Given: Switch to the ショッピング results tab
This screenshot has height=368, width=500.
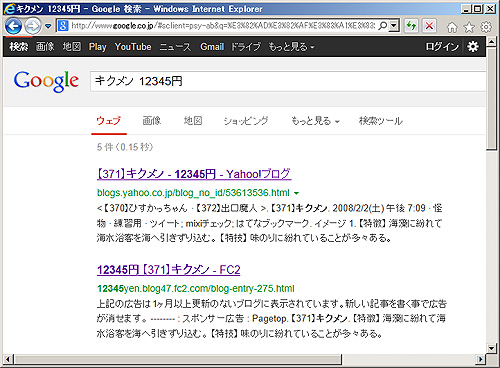Looking at the screenshot, I should pyautogui.click(x=246, y=121).
